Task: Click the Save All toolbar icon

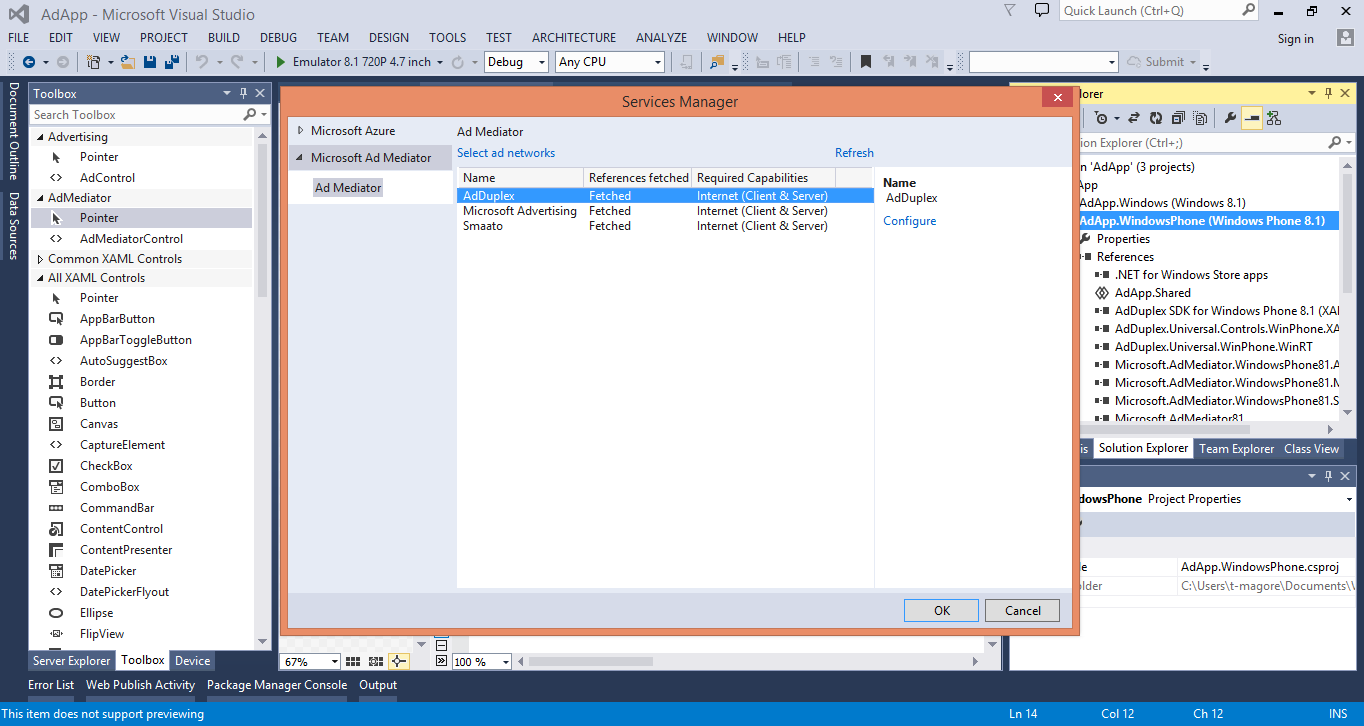Action: point(171,62)
